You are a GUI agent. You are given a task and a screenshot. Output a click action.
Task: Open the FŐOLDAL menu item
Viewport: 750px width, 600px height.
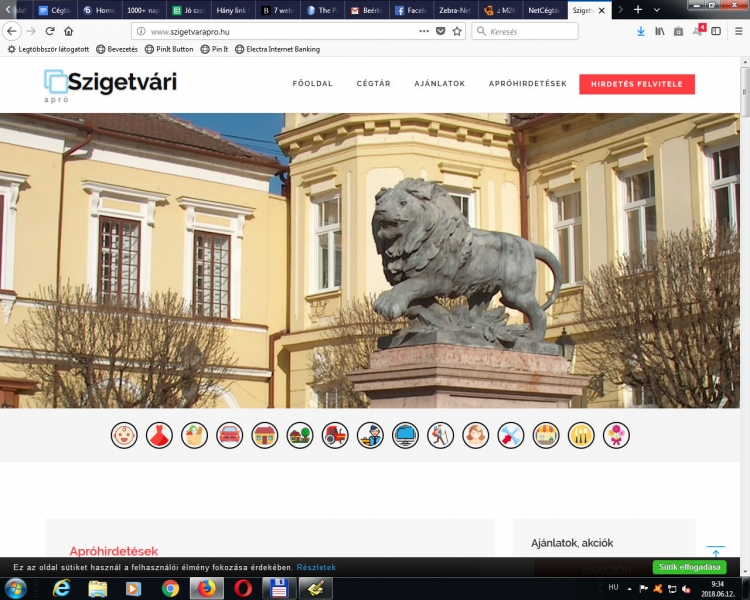tap(312, 83)
